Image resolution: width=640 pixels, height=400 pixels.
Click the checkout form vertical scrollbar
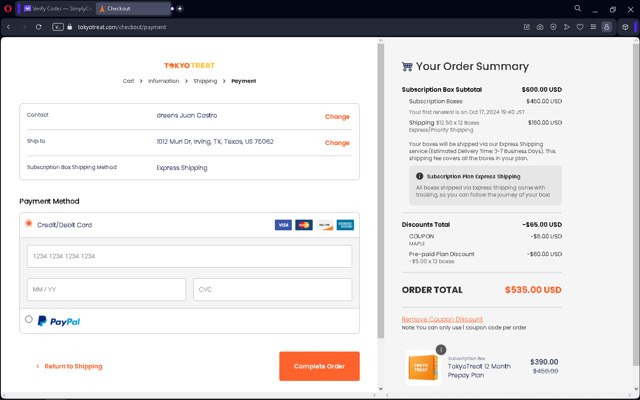coord(380,191)
